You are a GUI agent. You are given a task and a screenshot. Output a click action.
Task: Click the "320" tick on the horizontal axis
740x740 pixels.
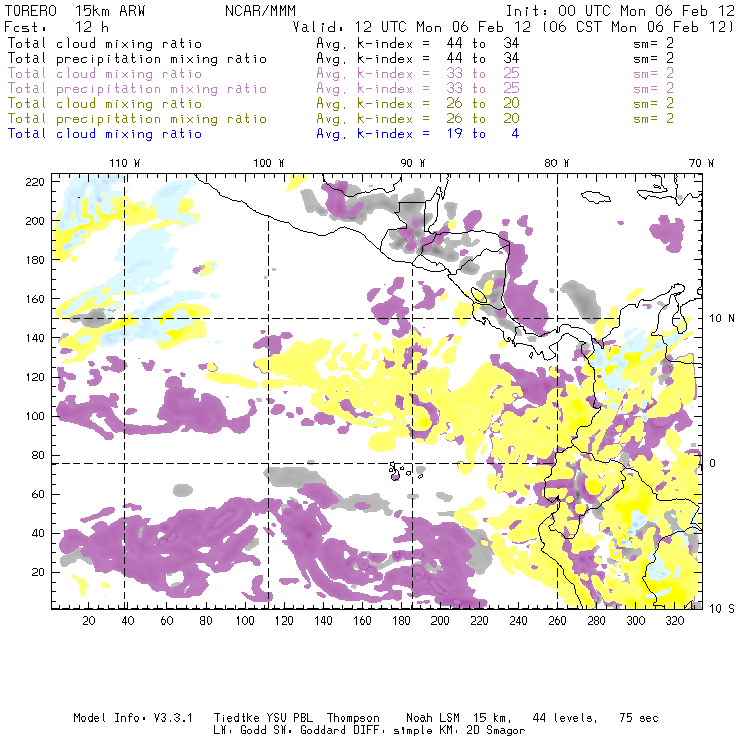pyautogui.click(x=675, y=621)
